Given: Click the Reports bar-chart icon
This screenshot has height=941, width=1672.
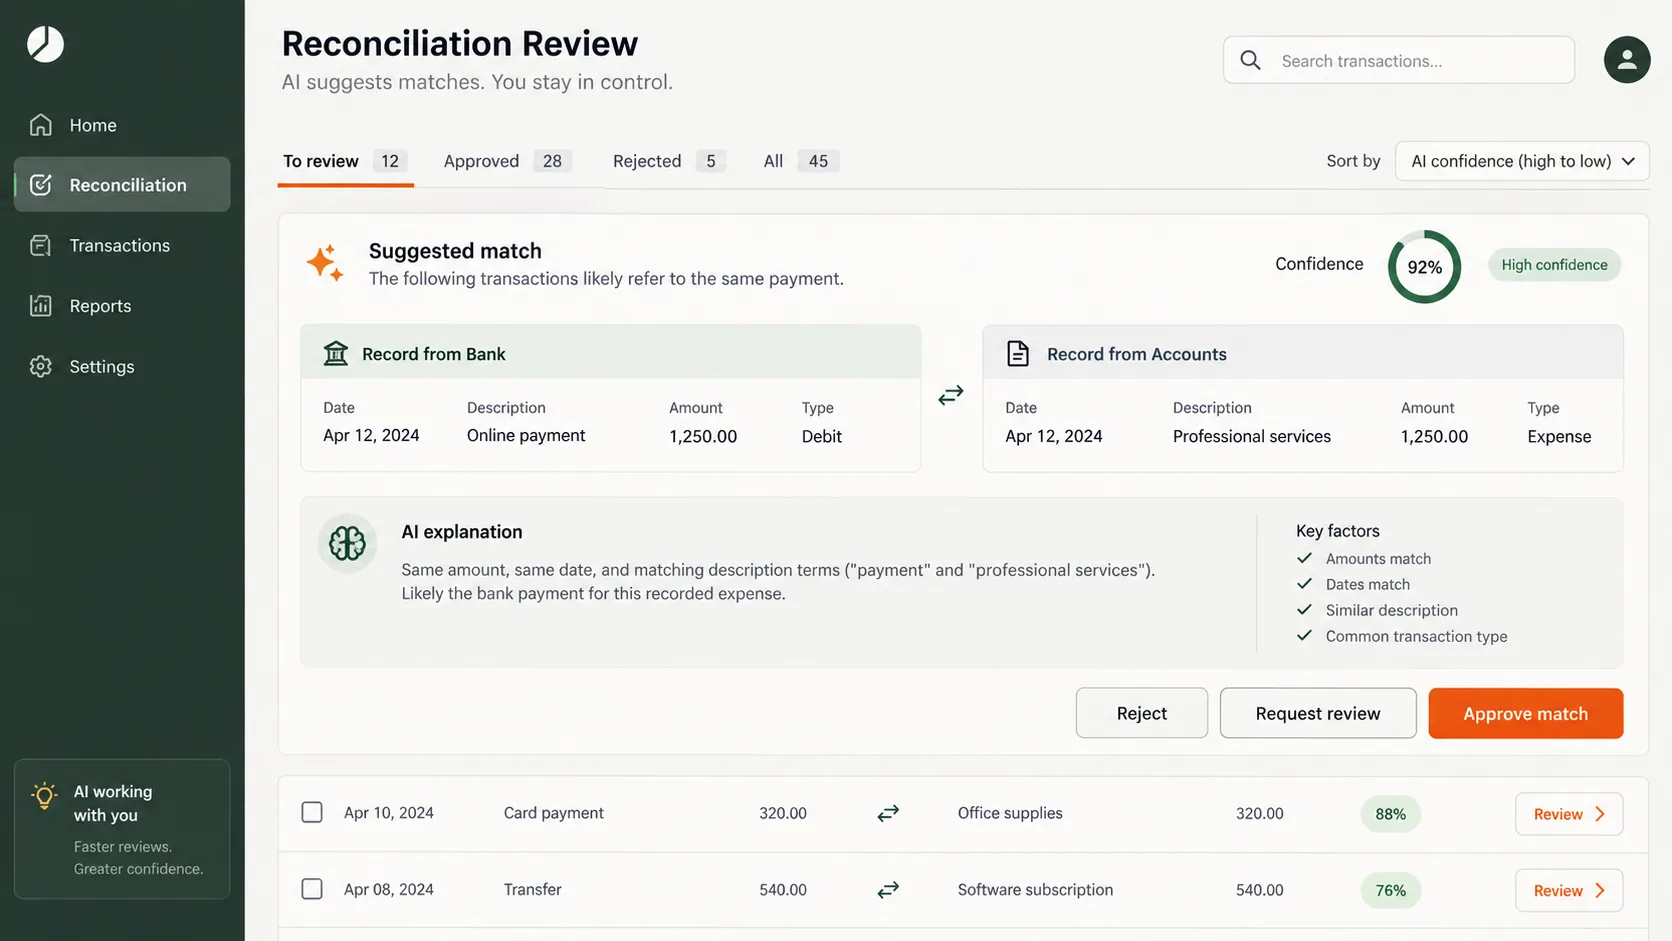Looking at the screenshot, I should pos(41,306).
